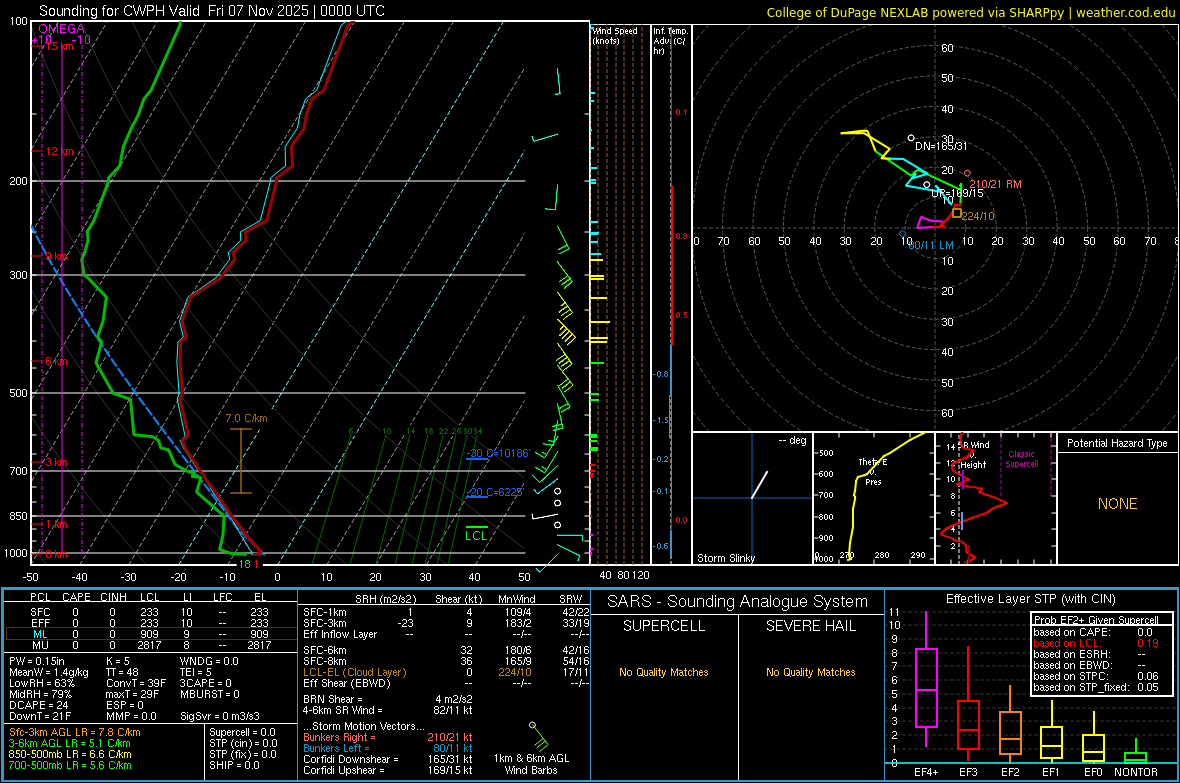Click the SUPERCELL analogue heading
Viewport: 1180px width, 783px height.
(664, 626)
